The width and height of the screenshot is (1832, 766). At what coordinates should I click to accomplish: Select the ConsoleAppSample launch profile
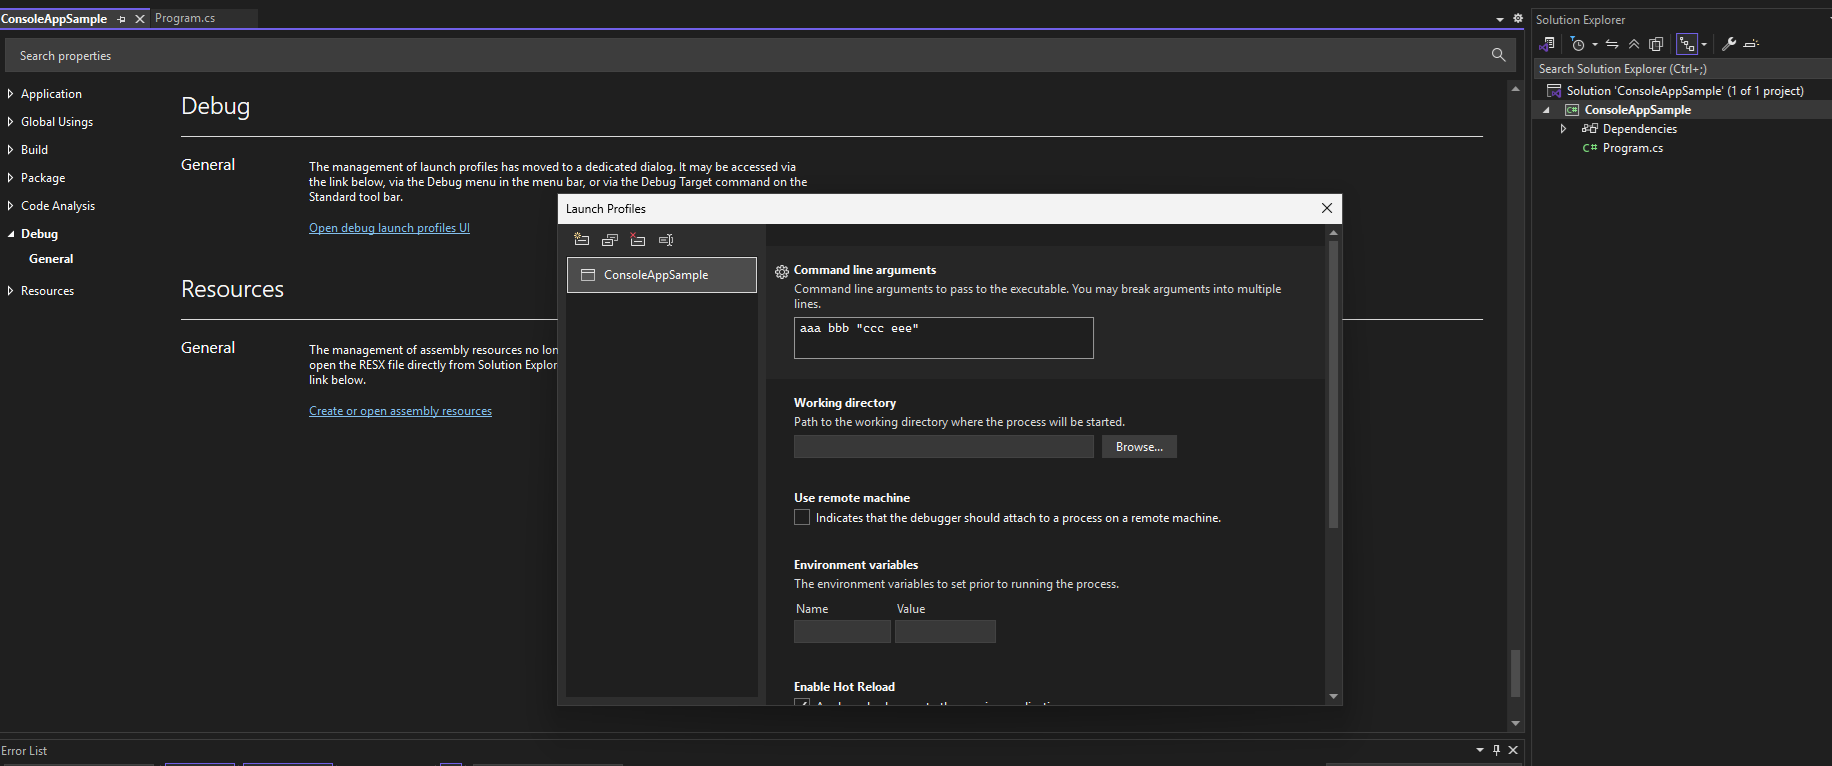click(662, 275)
